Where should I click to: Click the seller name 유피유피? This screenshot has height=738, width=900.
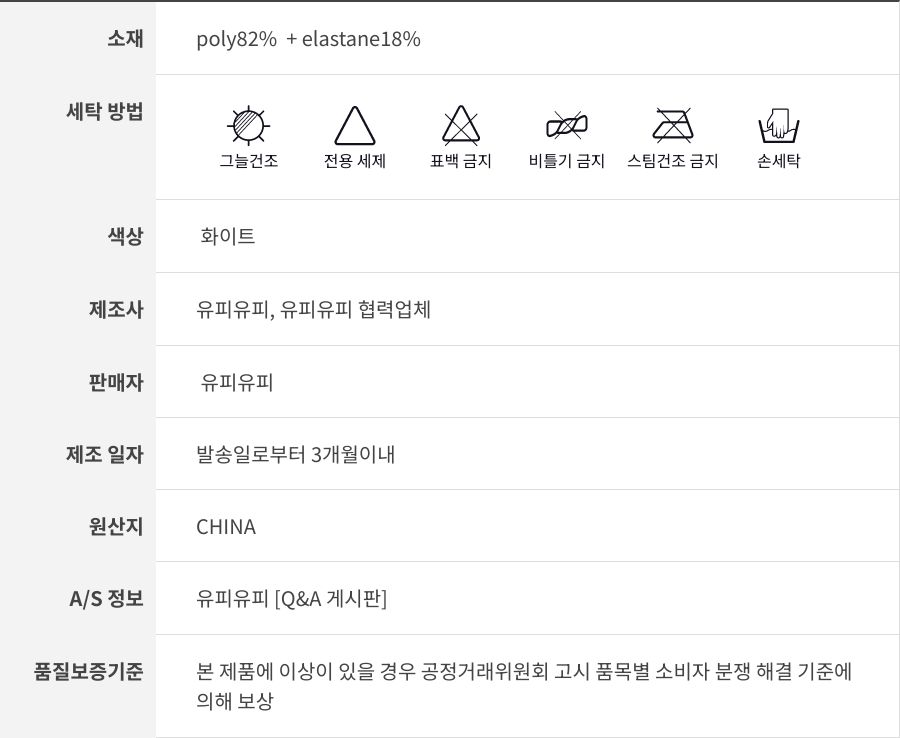(237, 381)
